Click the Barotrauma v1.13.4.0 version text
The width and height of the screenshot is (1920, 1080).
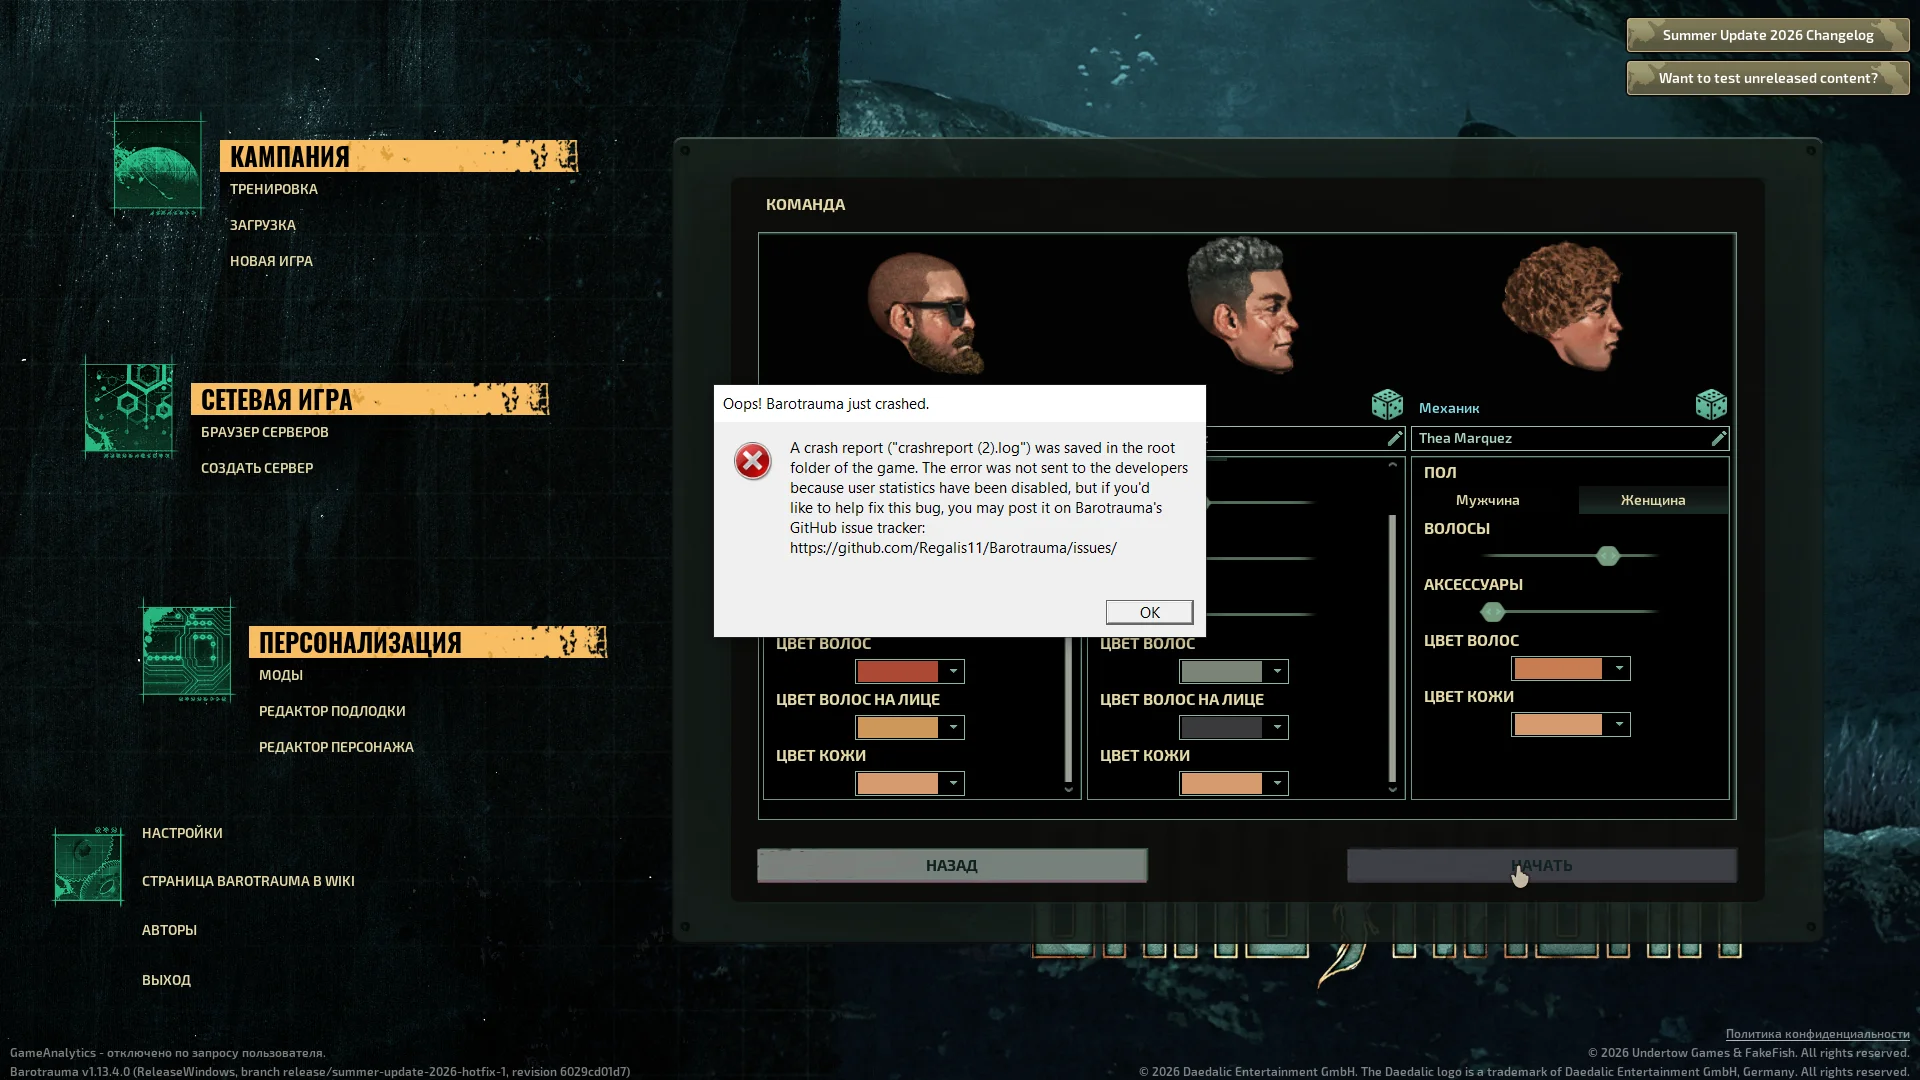point(320,1072)
